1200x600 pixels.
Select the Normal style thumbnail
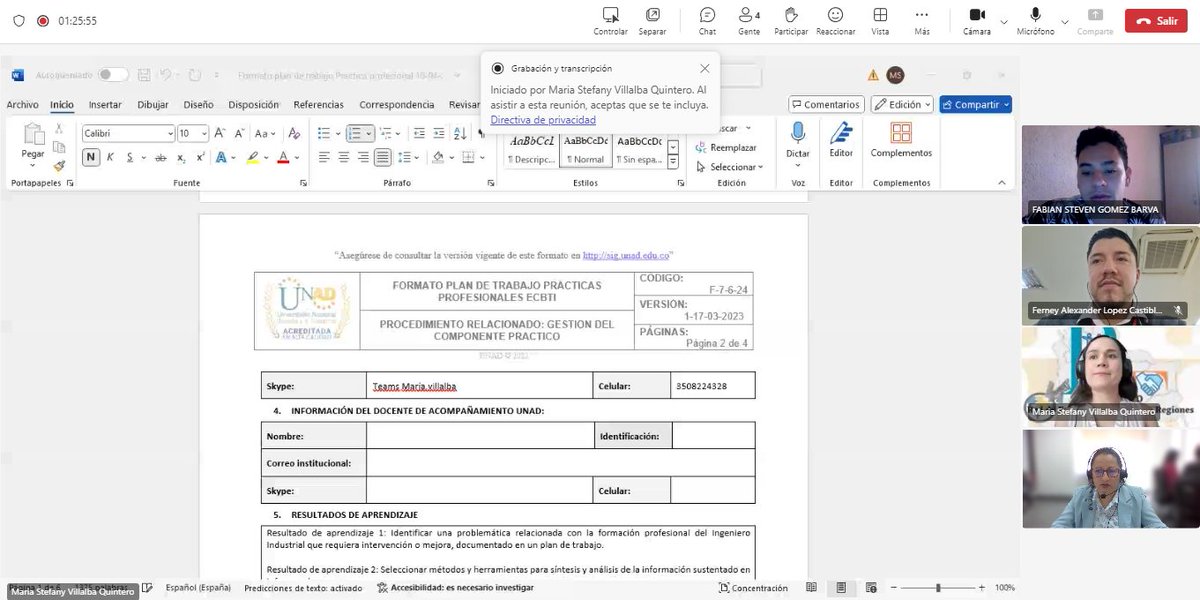point(586,149)
